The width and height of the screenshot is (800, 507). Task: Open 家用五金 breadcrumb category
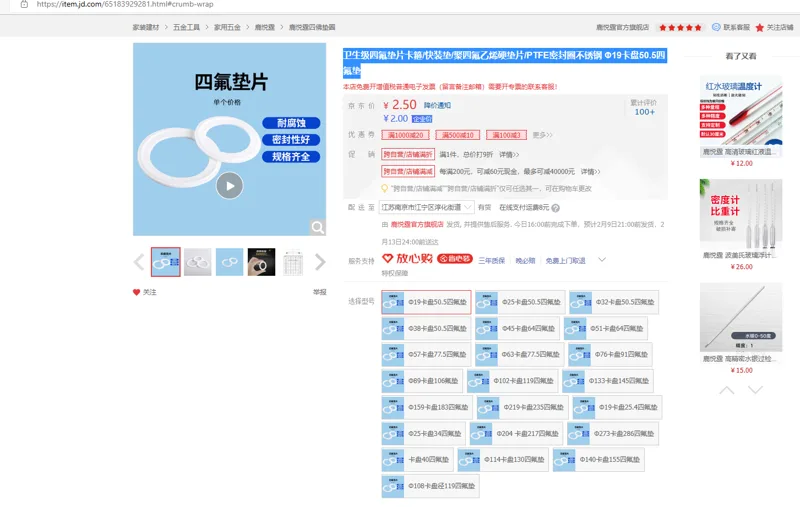[227, 28]
